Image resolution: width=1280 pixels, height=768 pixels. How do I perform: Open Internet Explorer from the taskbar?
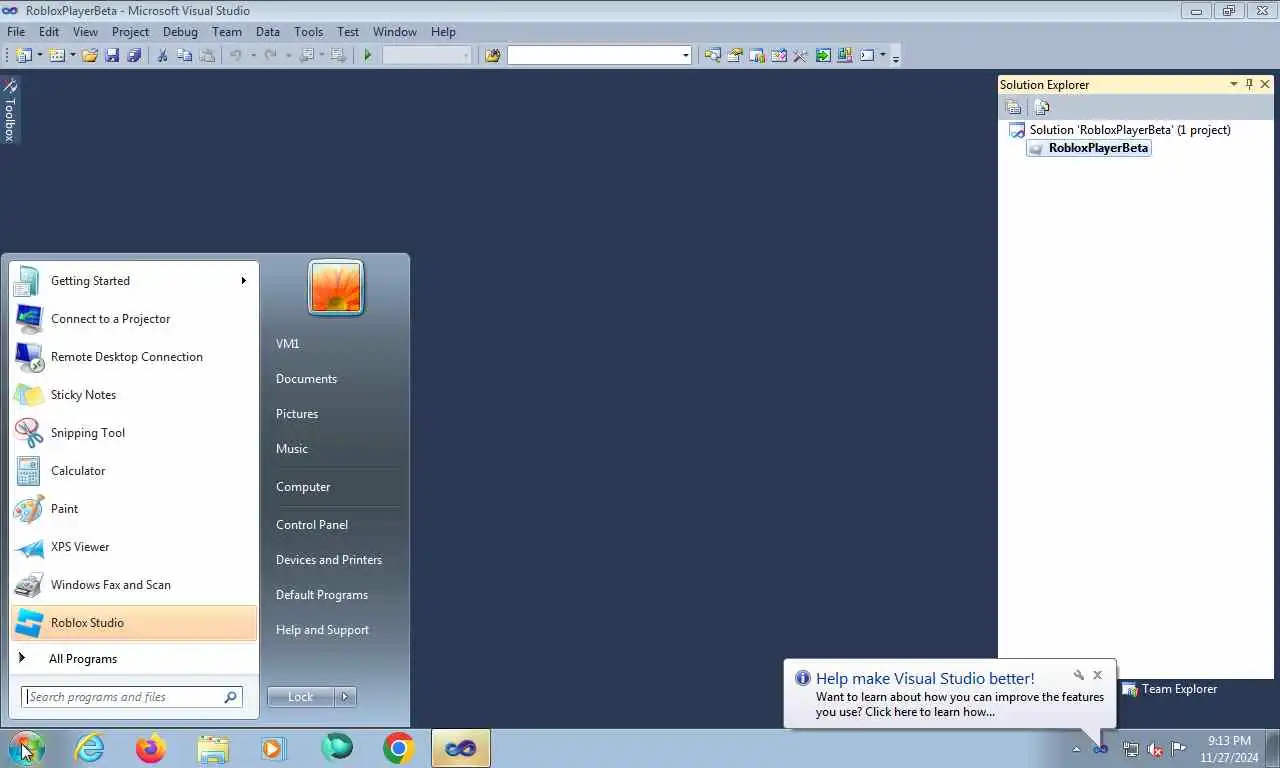tap(89, 748)
